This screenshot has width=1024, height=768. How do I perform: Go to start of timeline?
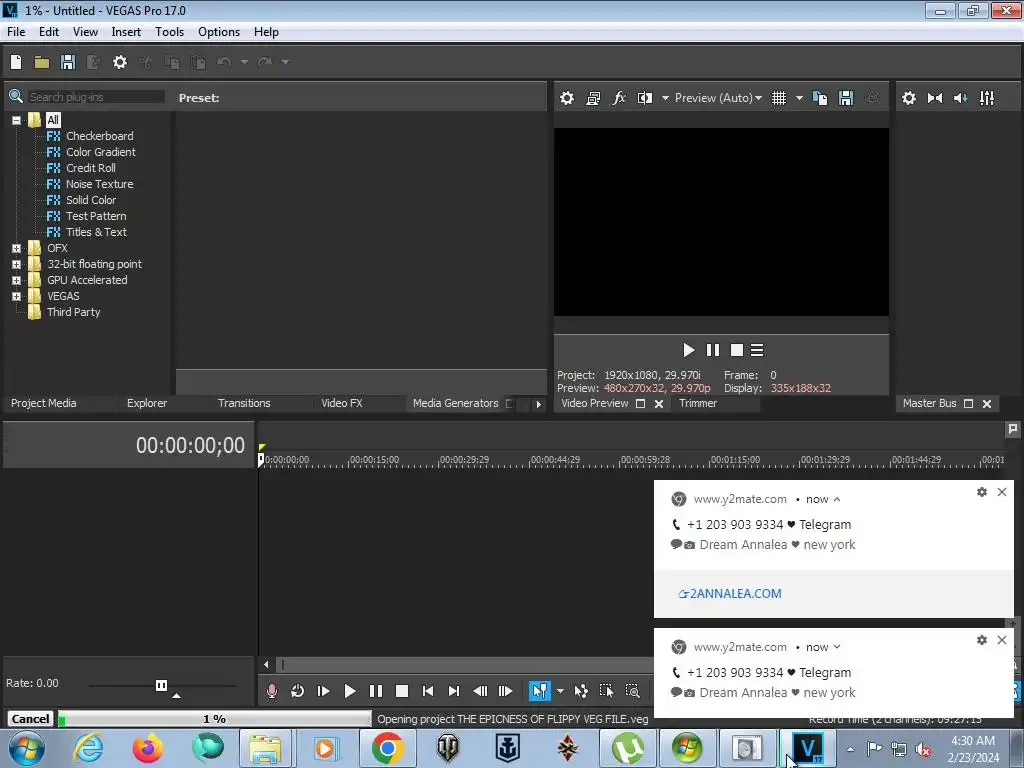[x=428, y=691]
